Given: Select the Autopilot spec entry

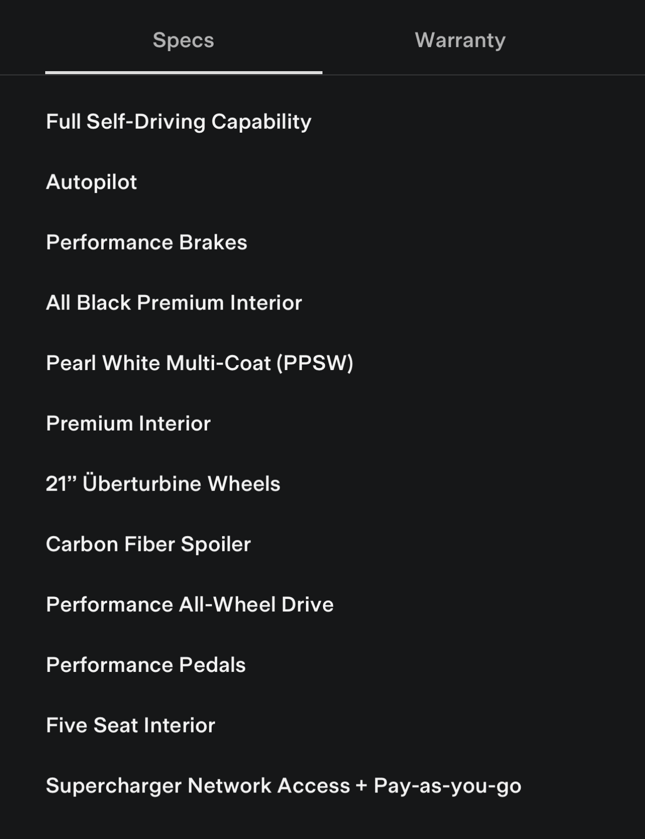Looking at the screenshot, I should coord(91,182).
